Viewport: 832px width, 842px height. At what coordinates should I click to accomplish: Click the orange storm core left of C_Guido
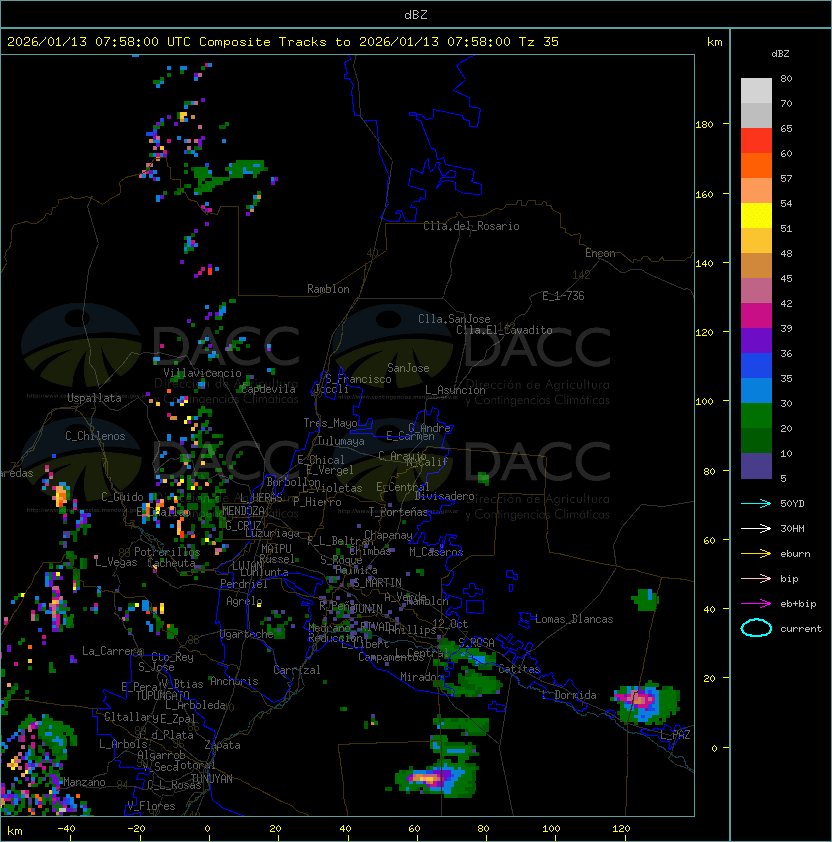61,495
